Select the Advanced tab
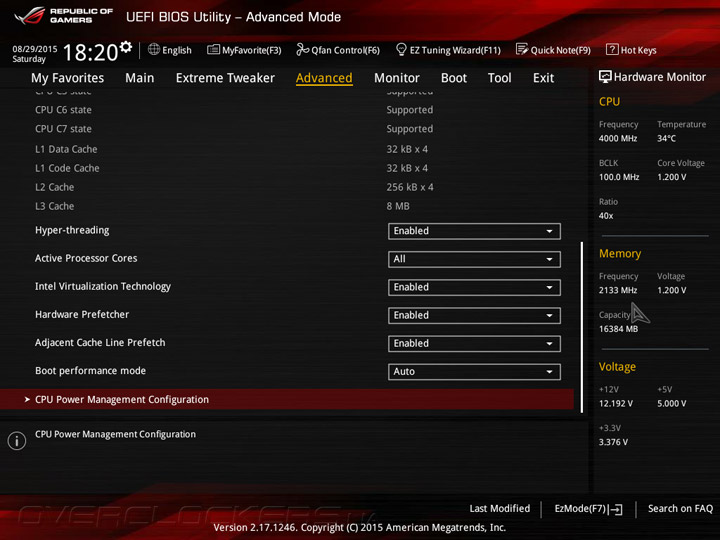The width and height of the screenshot is (720, 540). [324, 78]
